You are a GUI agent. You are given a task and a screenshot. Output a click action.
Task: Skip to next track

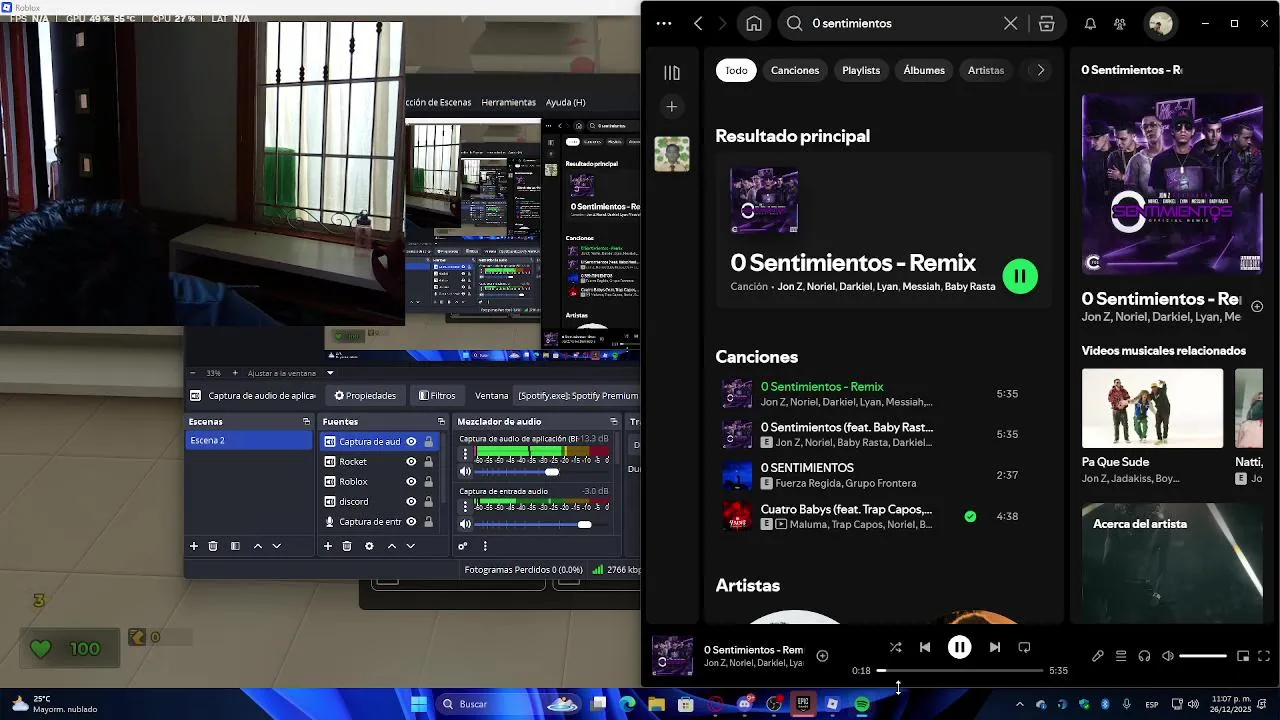994,647
